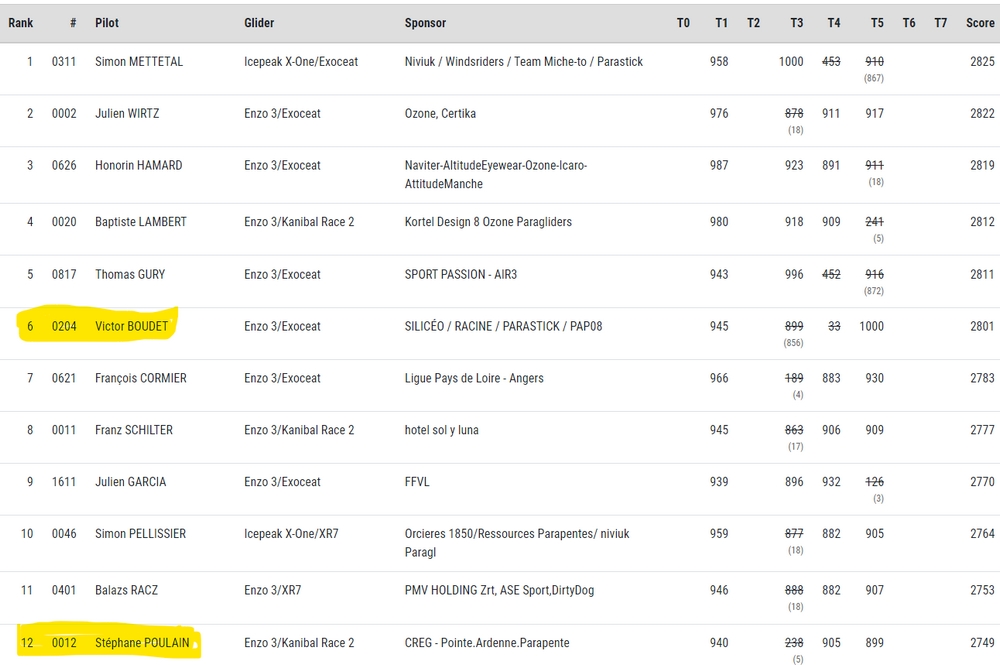
Task: Select highlighted pilot Victor BOUDET
Action: coord(132,326)
